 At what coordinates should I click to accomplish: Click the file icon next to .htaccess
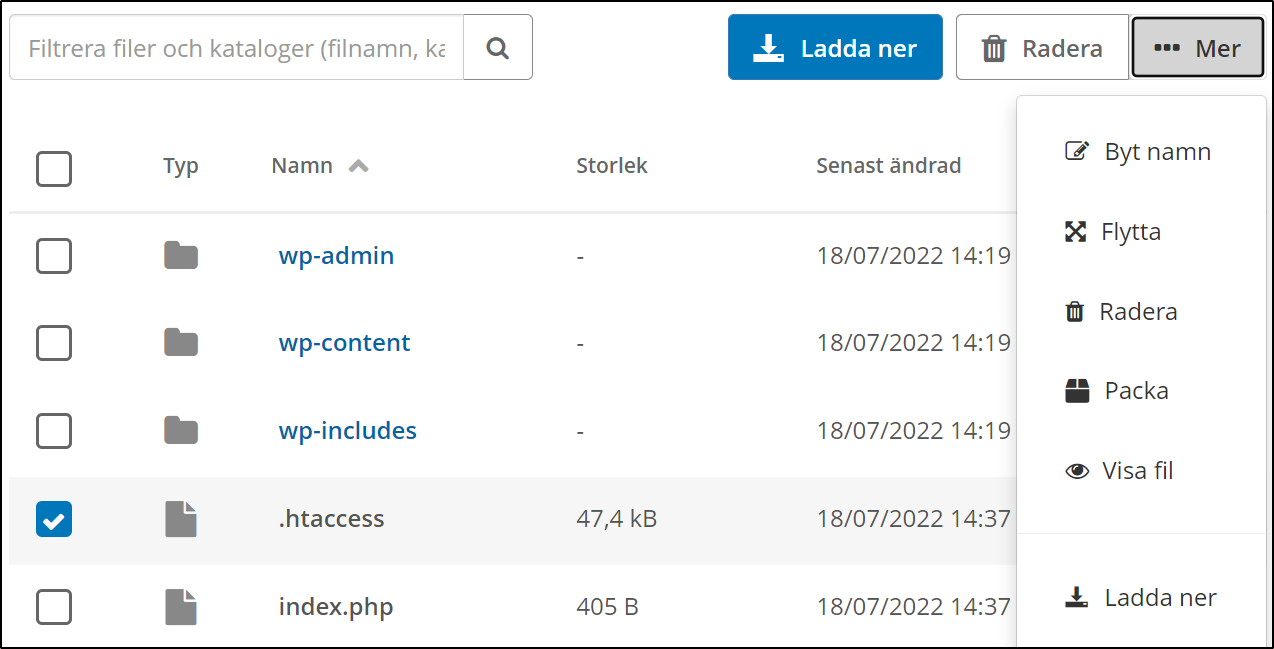coord(181,518)
